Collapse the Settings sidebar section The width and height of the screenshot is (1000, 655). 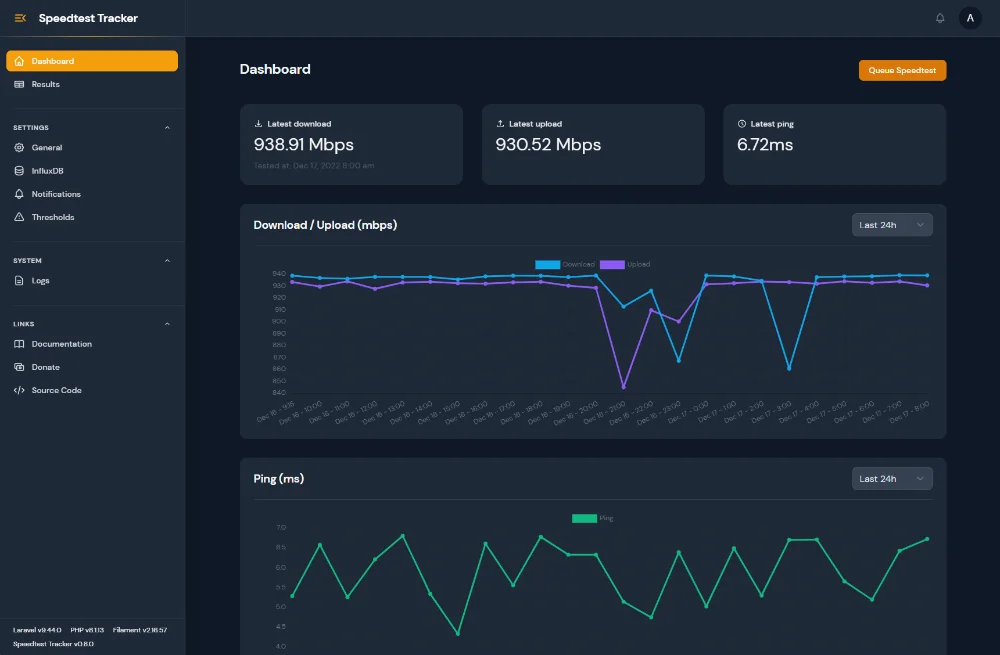tap(167, 128)
